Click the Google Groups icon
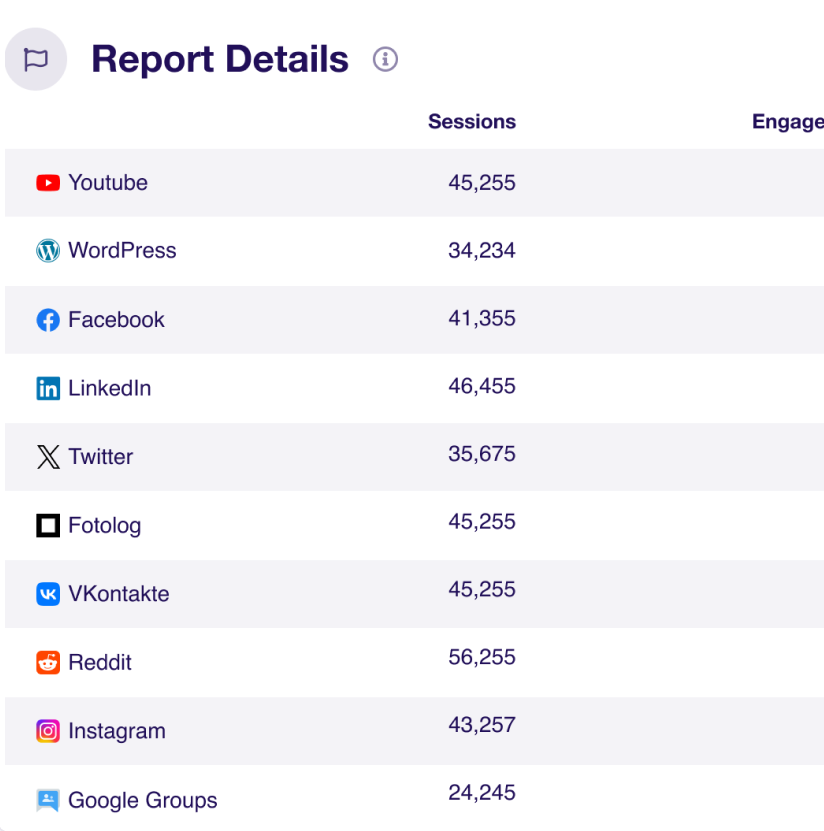The width and height of the screenshot is (824, 831). pos(48,800)
